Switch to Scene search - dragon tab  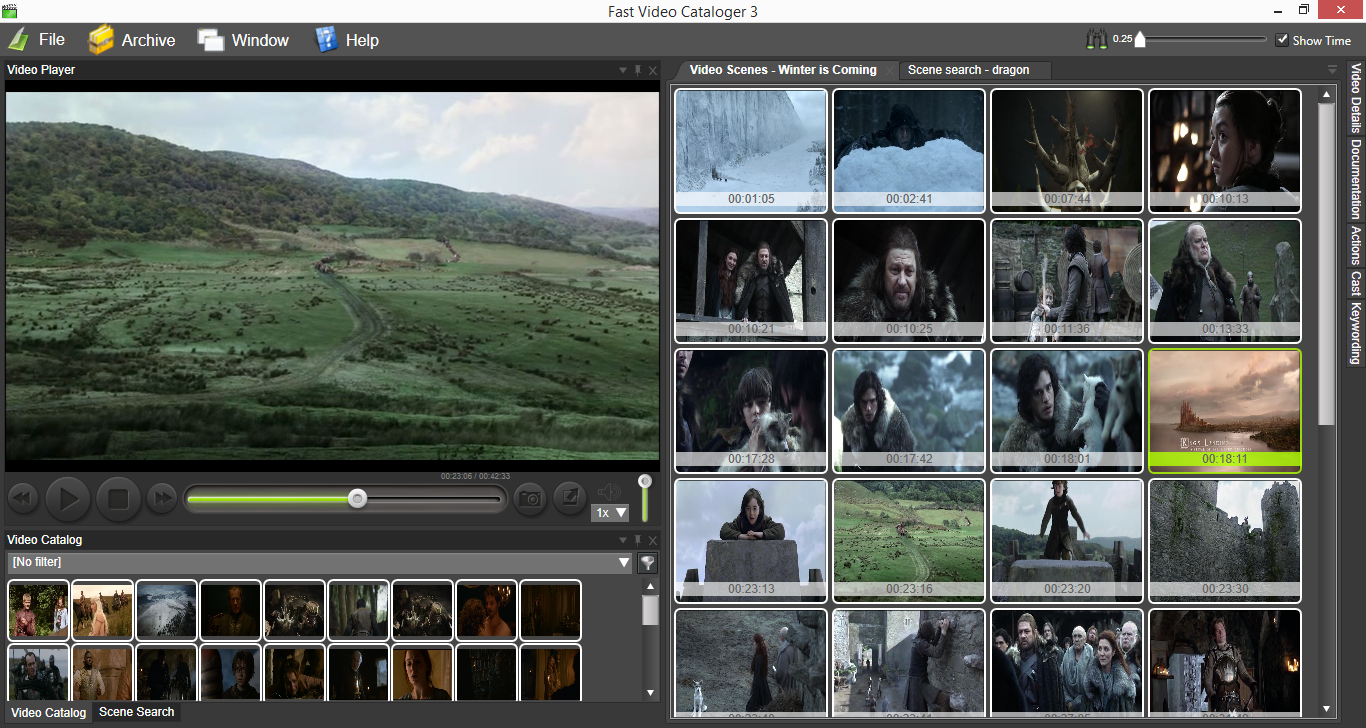click(967, 70)
